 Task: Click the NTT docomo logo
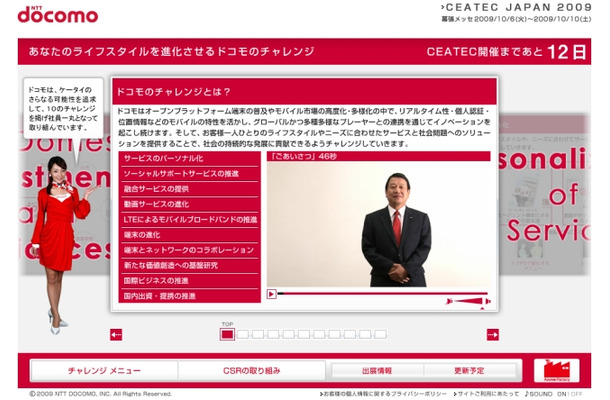pos(58,15)
